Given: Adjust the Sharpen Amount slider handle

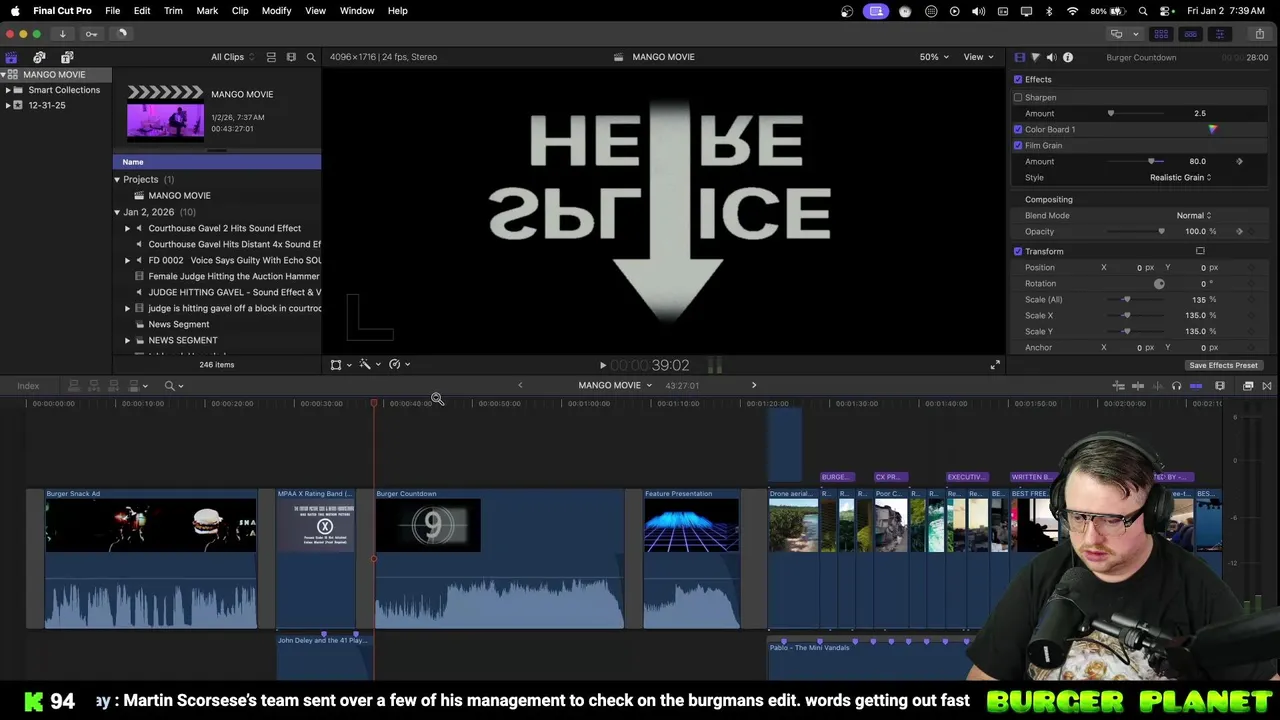Looking at the screenshot, I should coord(1110,113).
